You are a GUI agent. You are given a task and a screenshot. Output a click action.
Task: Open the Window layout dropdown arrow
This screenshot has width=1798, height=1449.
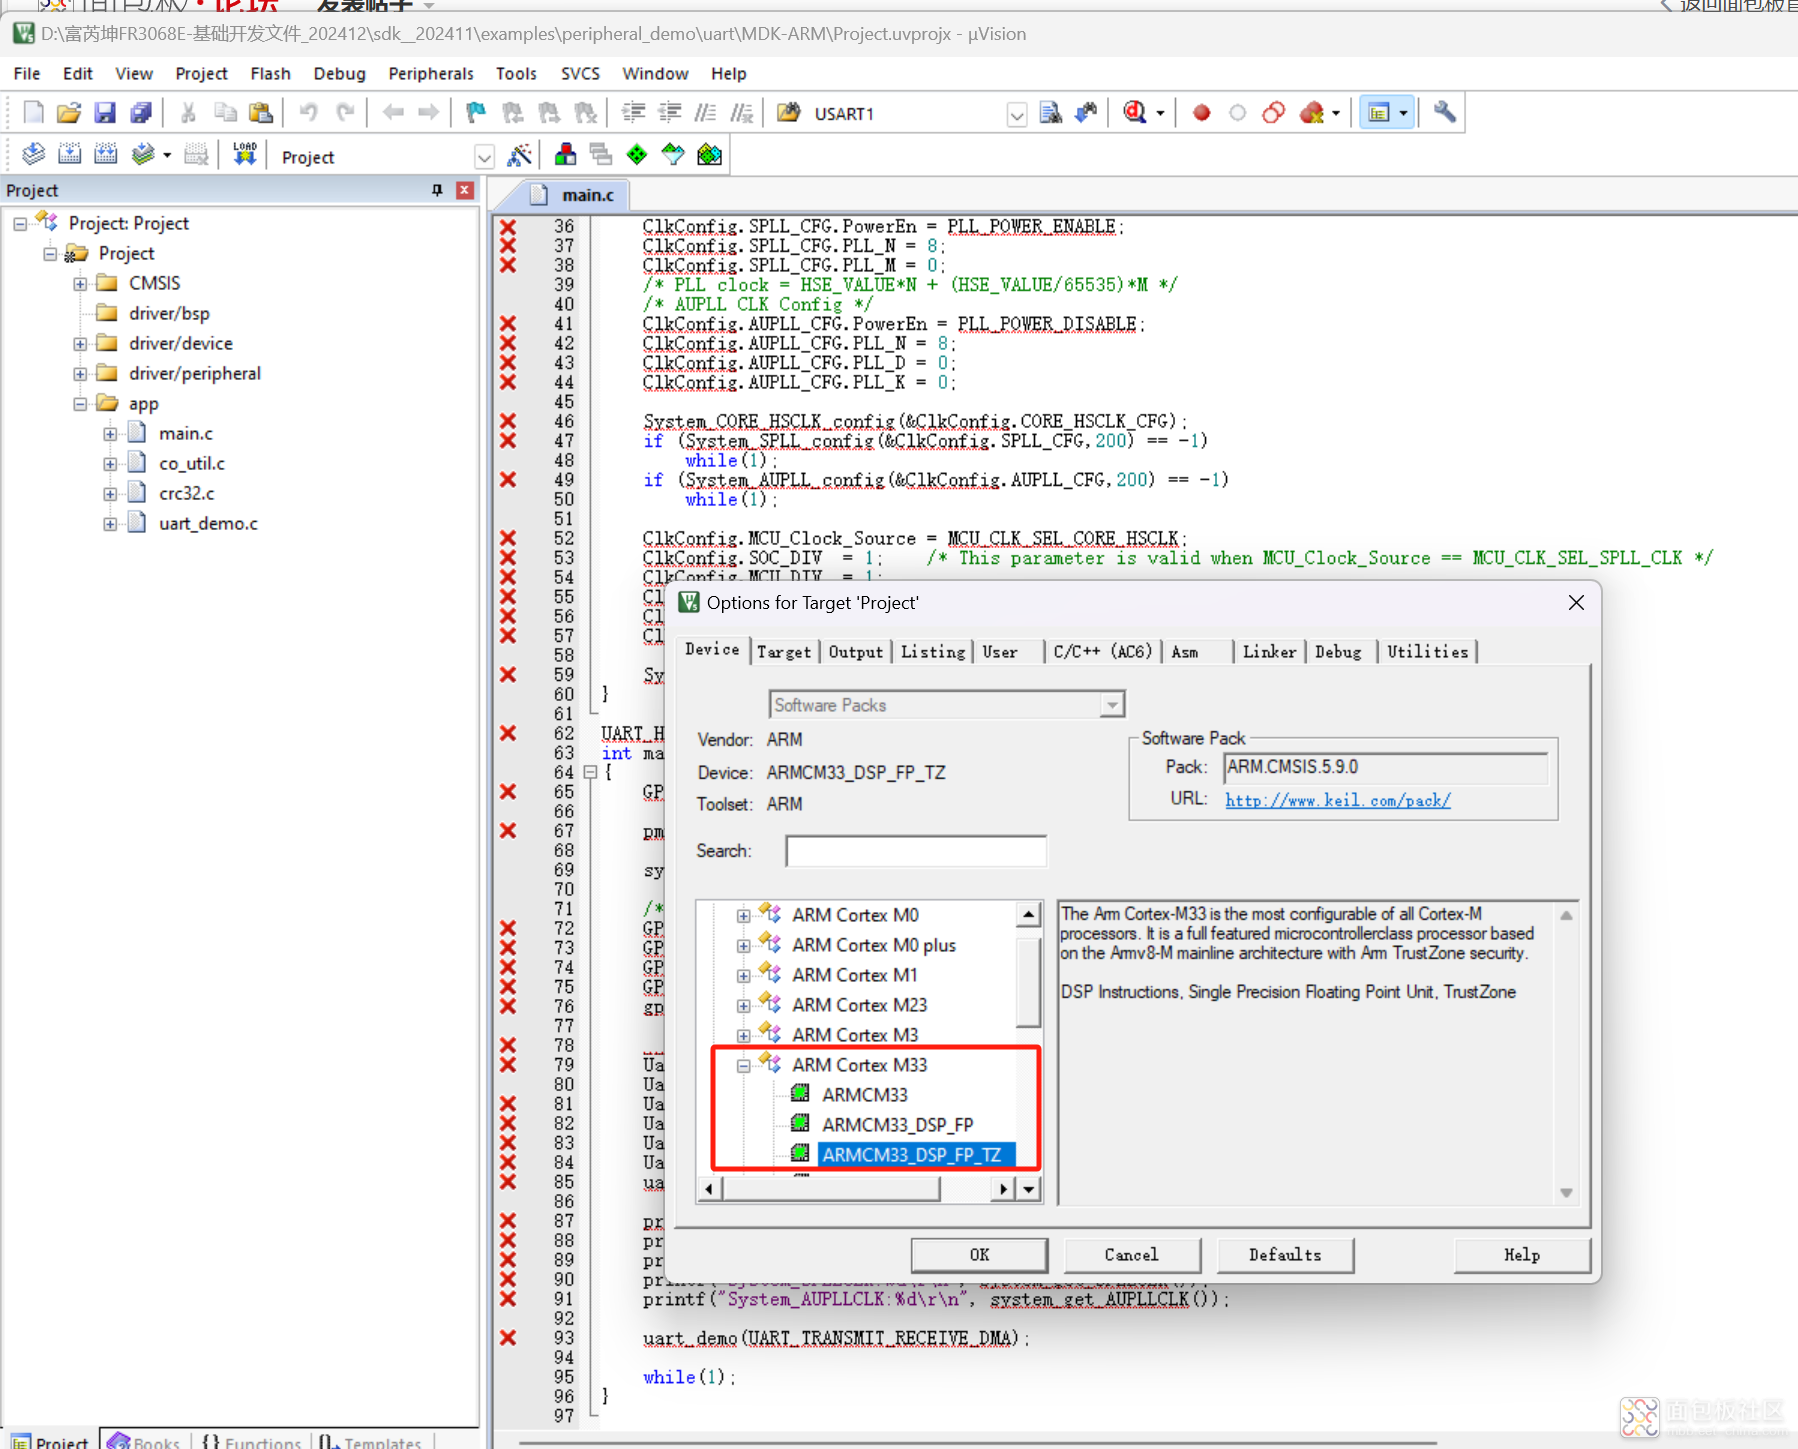tap(1403, 113)
